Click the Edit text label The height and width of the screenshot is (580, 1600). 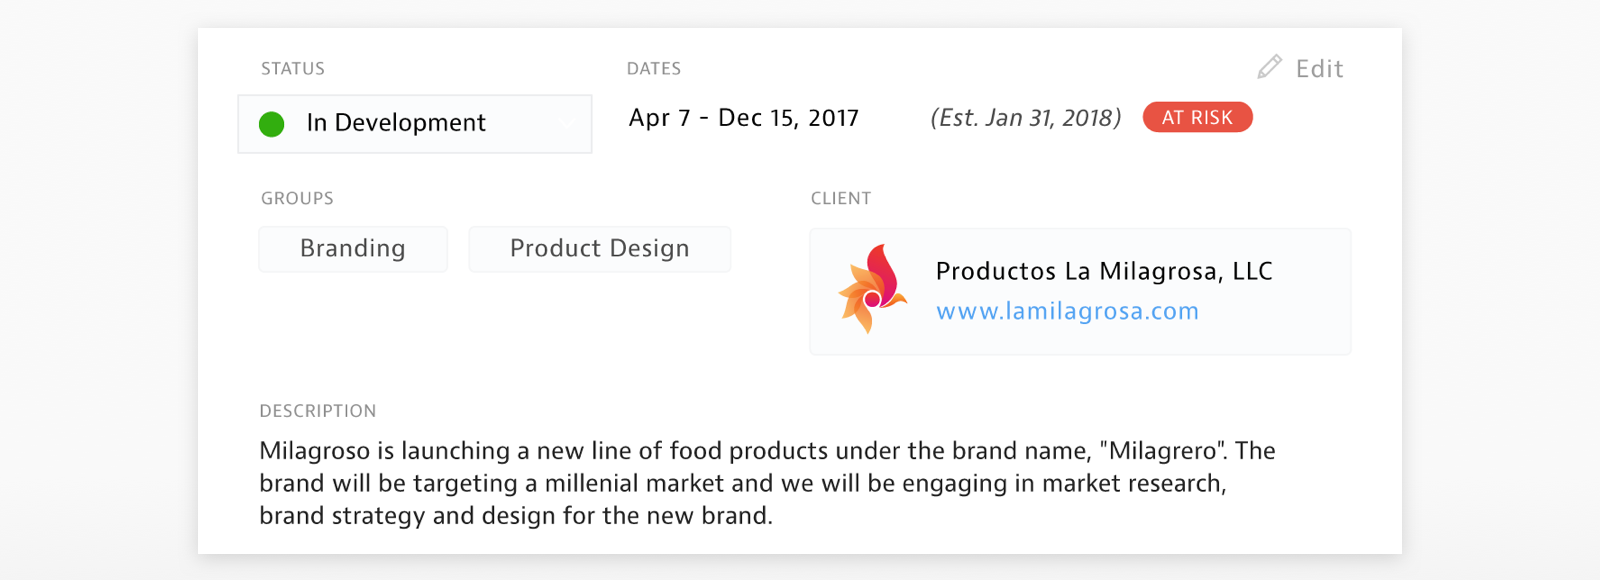coord(1319,68)
